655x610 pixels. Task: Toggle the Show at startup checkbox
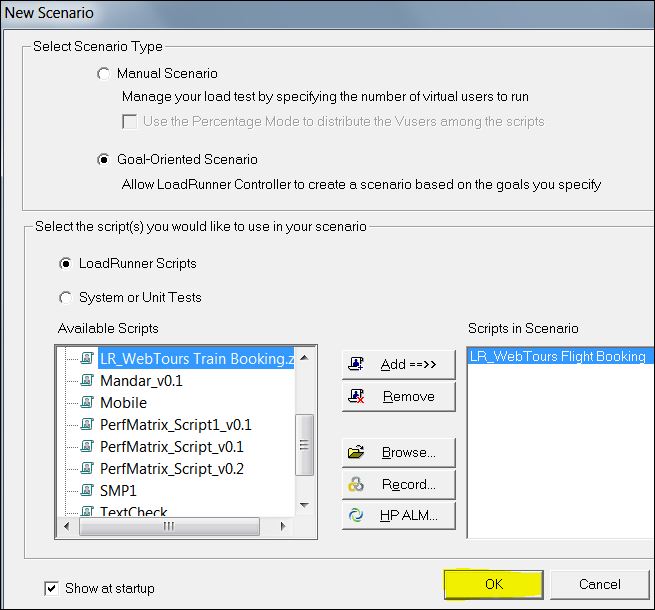[51, 589]
